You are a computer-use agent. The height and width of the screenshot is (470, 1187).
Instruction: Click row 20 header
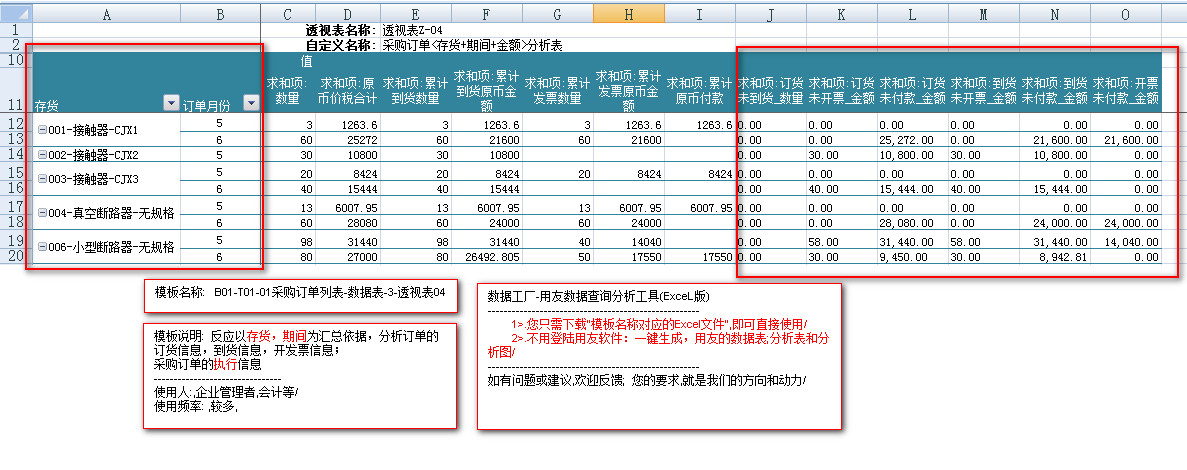16,256
